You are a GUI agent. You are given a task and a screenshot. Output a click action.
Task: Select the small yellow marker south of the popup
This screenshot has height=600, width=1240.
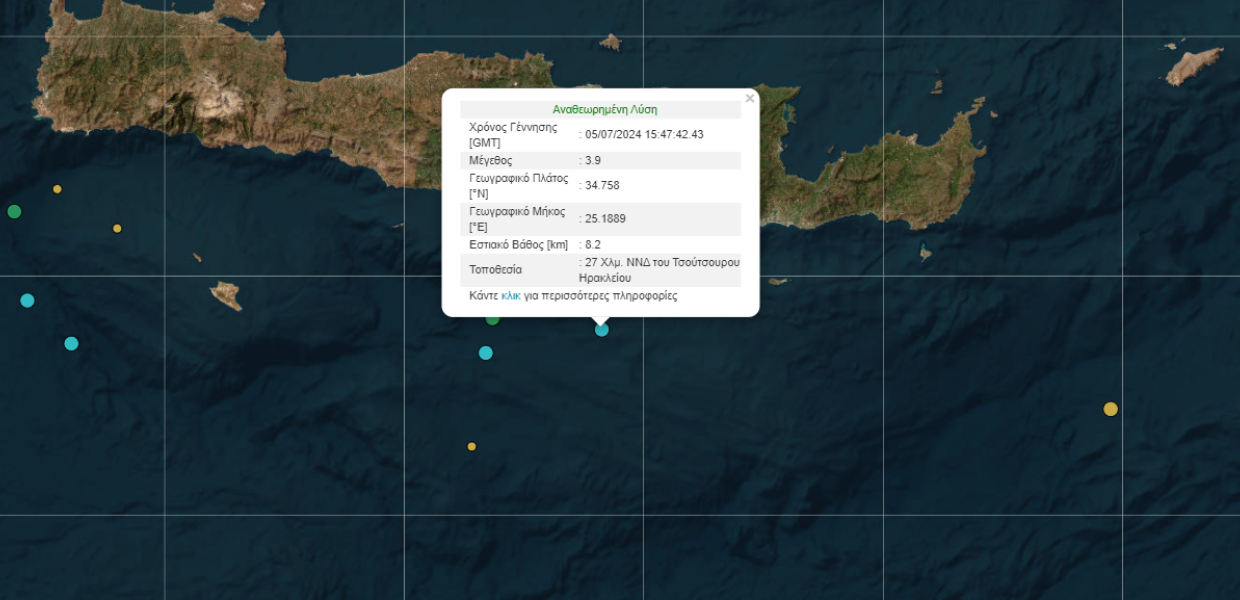[x=472, y=446]
